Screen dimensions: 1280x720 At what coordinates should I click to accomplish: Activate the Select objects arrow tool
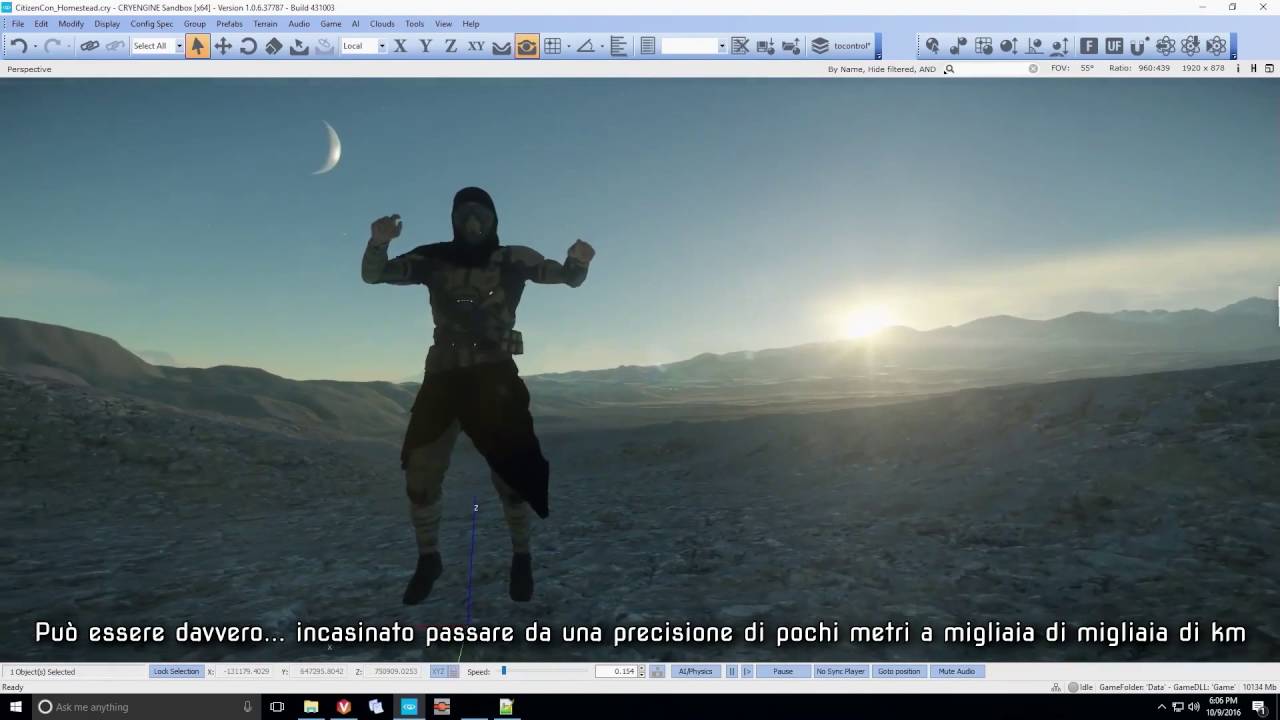tap(198, 46)
